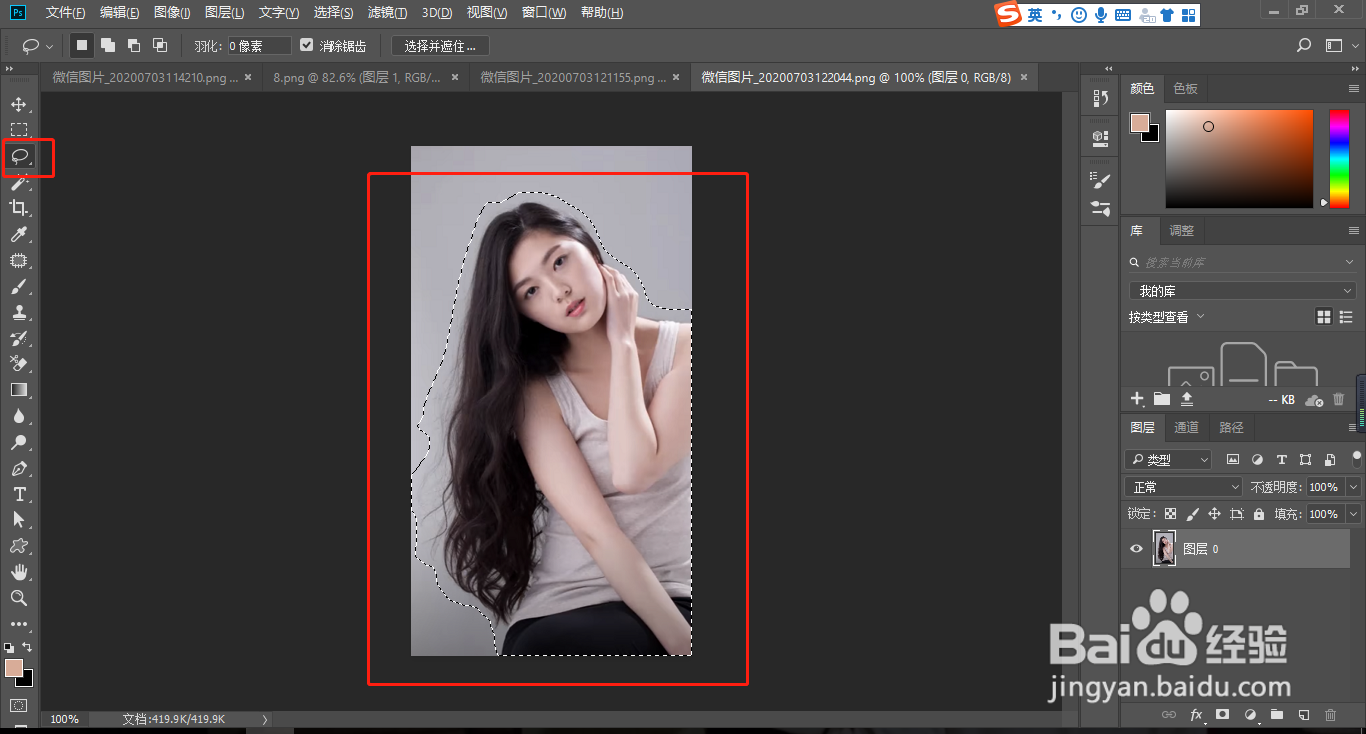Open the 滤镜(T) menu
Screen dimensions: 1366x734
pos(387,13)
